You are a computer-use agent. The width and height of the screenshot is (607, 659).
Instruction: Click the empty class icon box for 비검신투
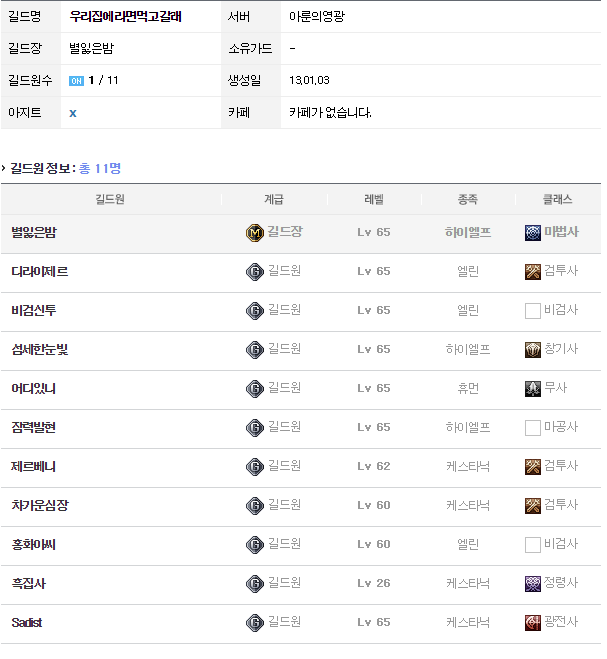pos(533,310)
